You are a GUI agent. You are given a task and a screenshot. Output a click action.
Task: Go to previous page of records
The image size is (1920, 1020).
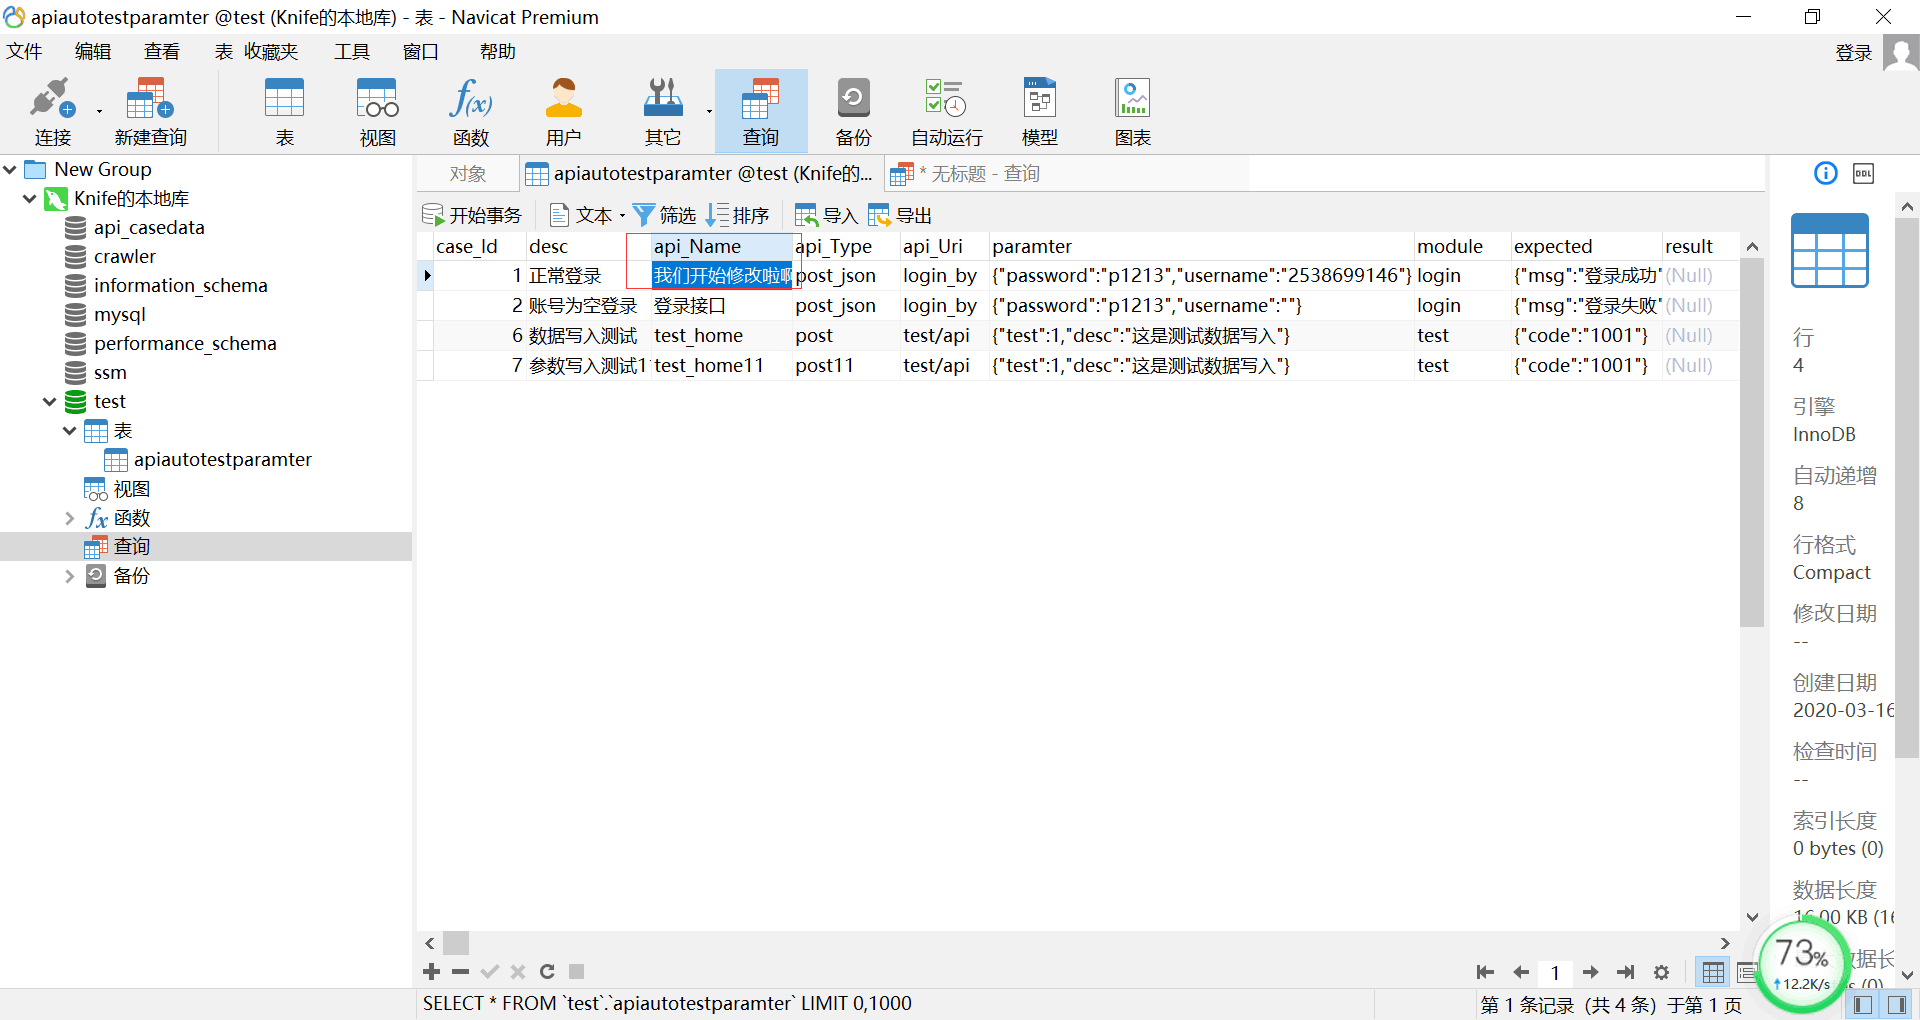(x=1521, y=972)
